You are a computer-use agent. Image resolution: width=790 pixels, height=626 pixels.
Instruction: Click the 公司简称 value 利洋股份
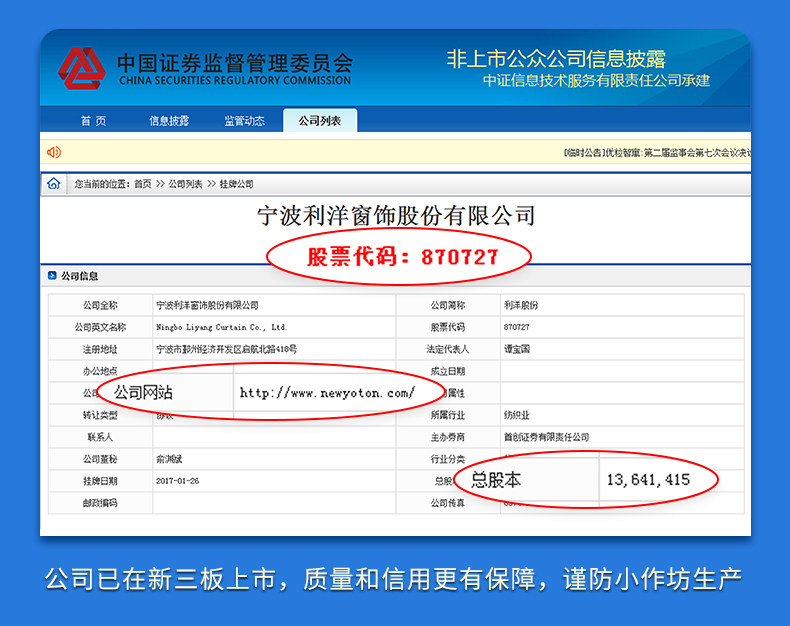(521, 305)
